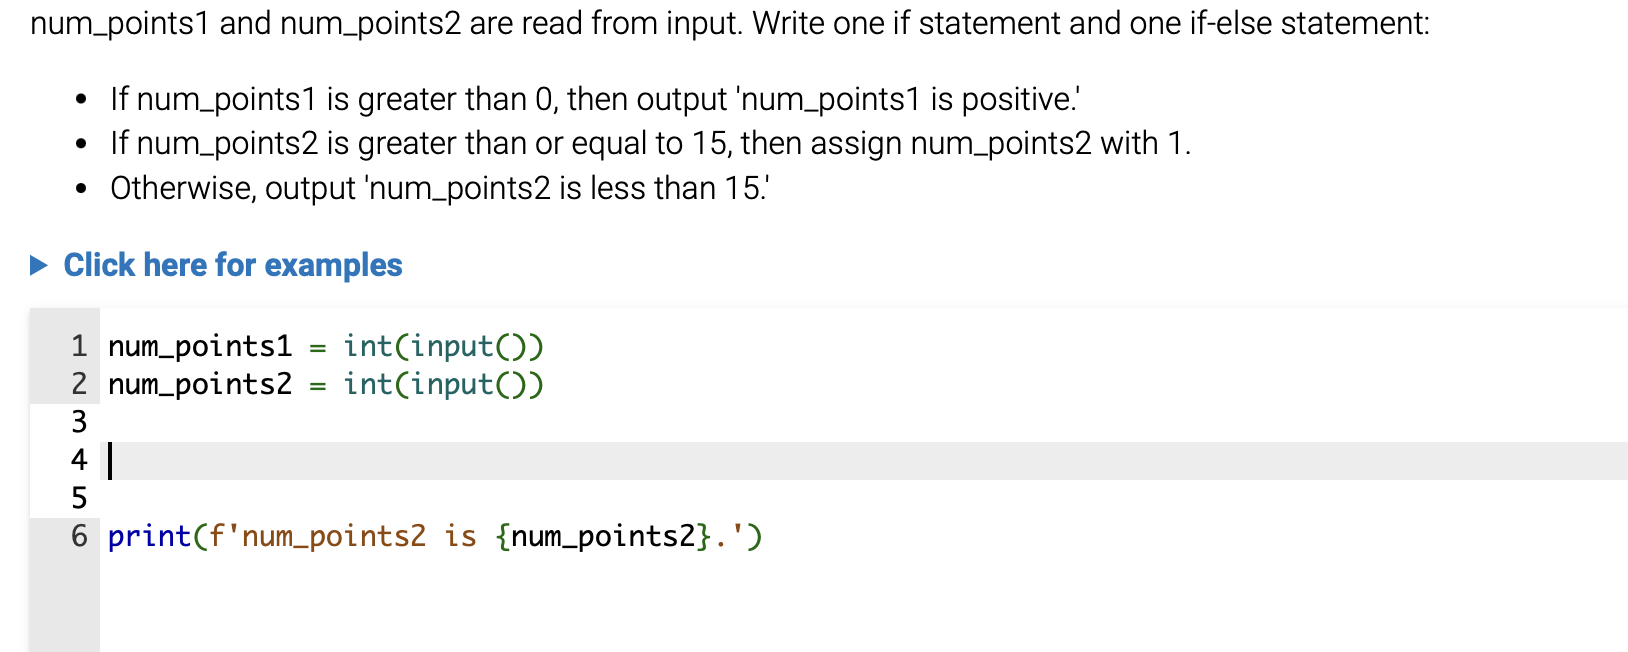Click the disclosure triangle beside examples link
1628x652 pixels.
coord(38,265)
